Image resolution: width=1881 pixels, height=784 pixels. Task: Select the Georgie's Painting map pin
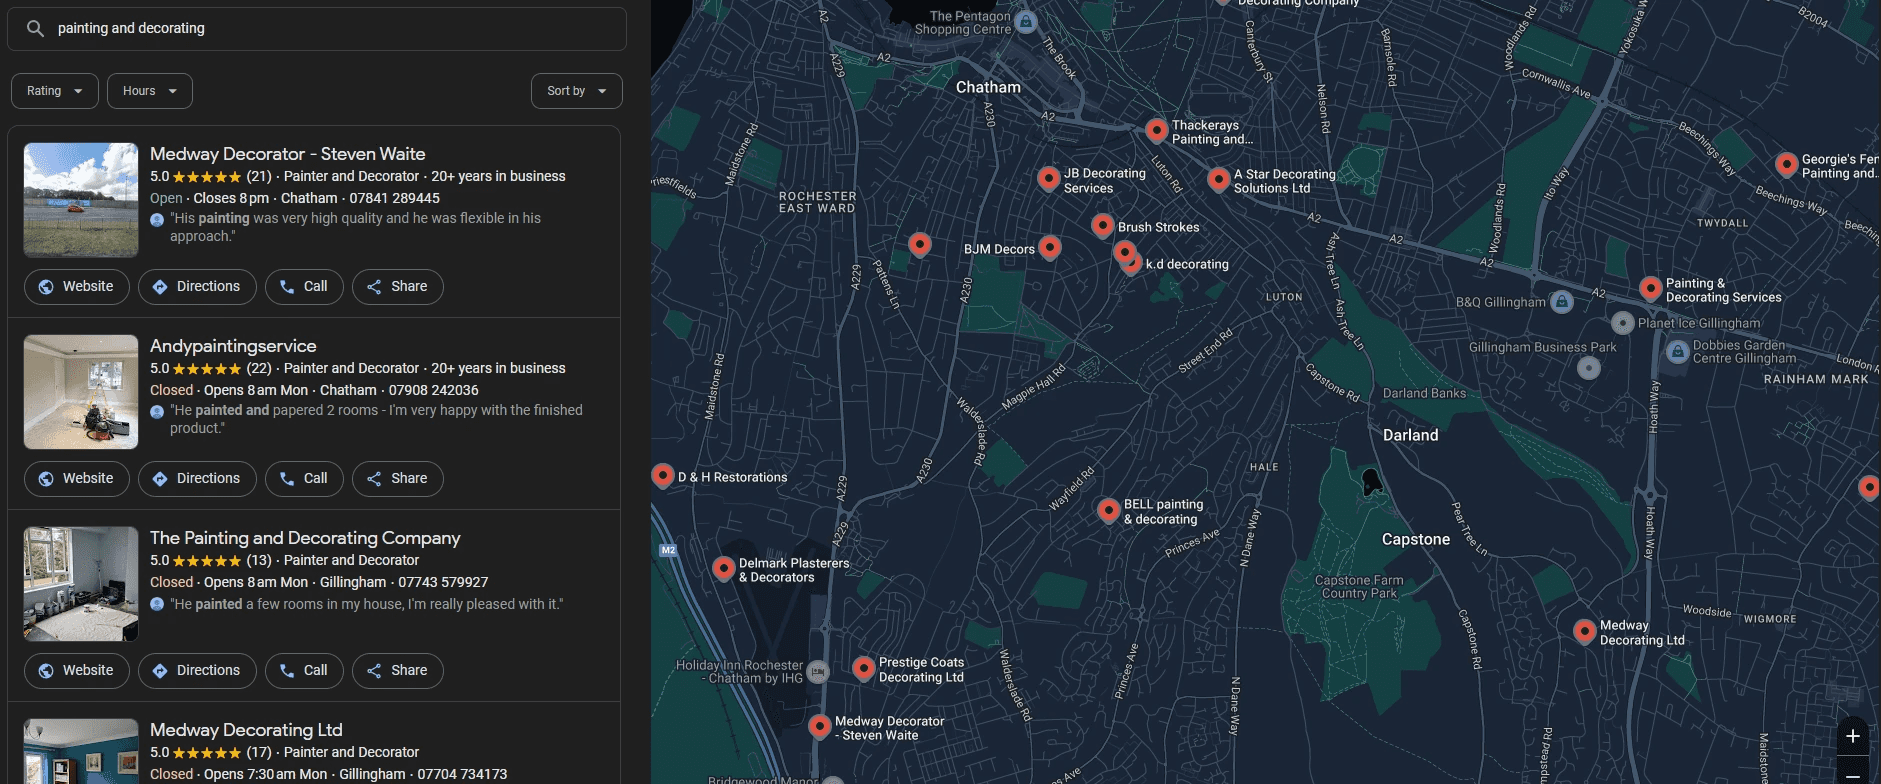1787,164
